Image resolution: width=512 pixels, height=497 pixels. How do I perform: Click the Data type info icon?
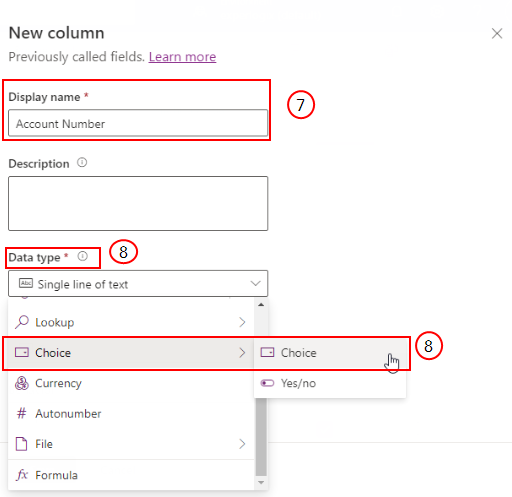(x=82, y=256)
